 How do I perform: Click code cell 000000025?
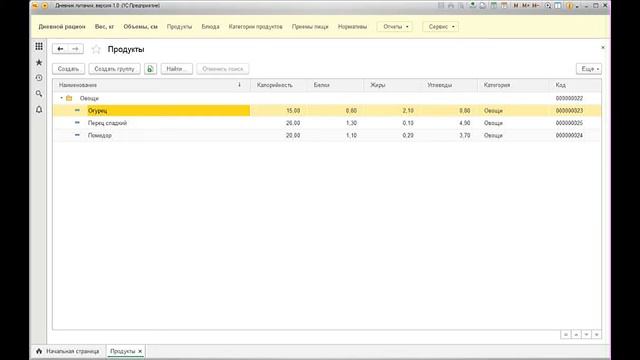pos(569,123)
